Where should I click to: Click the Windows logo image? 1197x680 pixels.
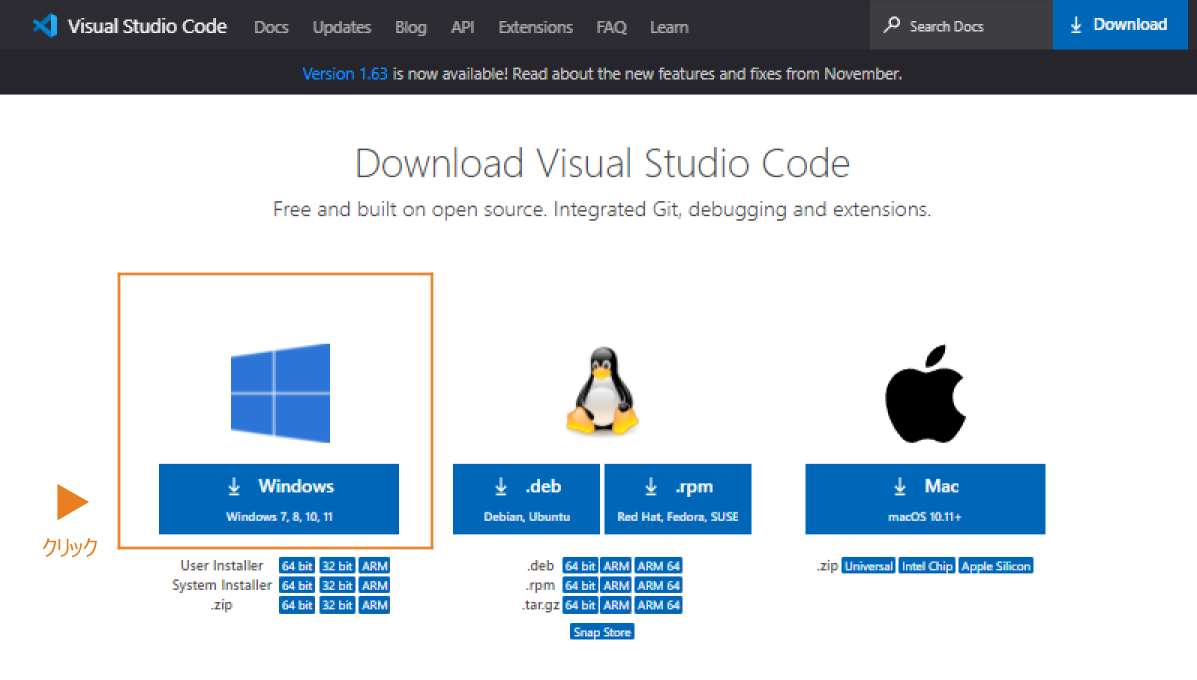point(280,393)
